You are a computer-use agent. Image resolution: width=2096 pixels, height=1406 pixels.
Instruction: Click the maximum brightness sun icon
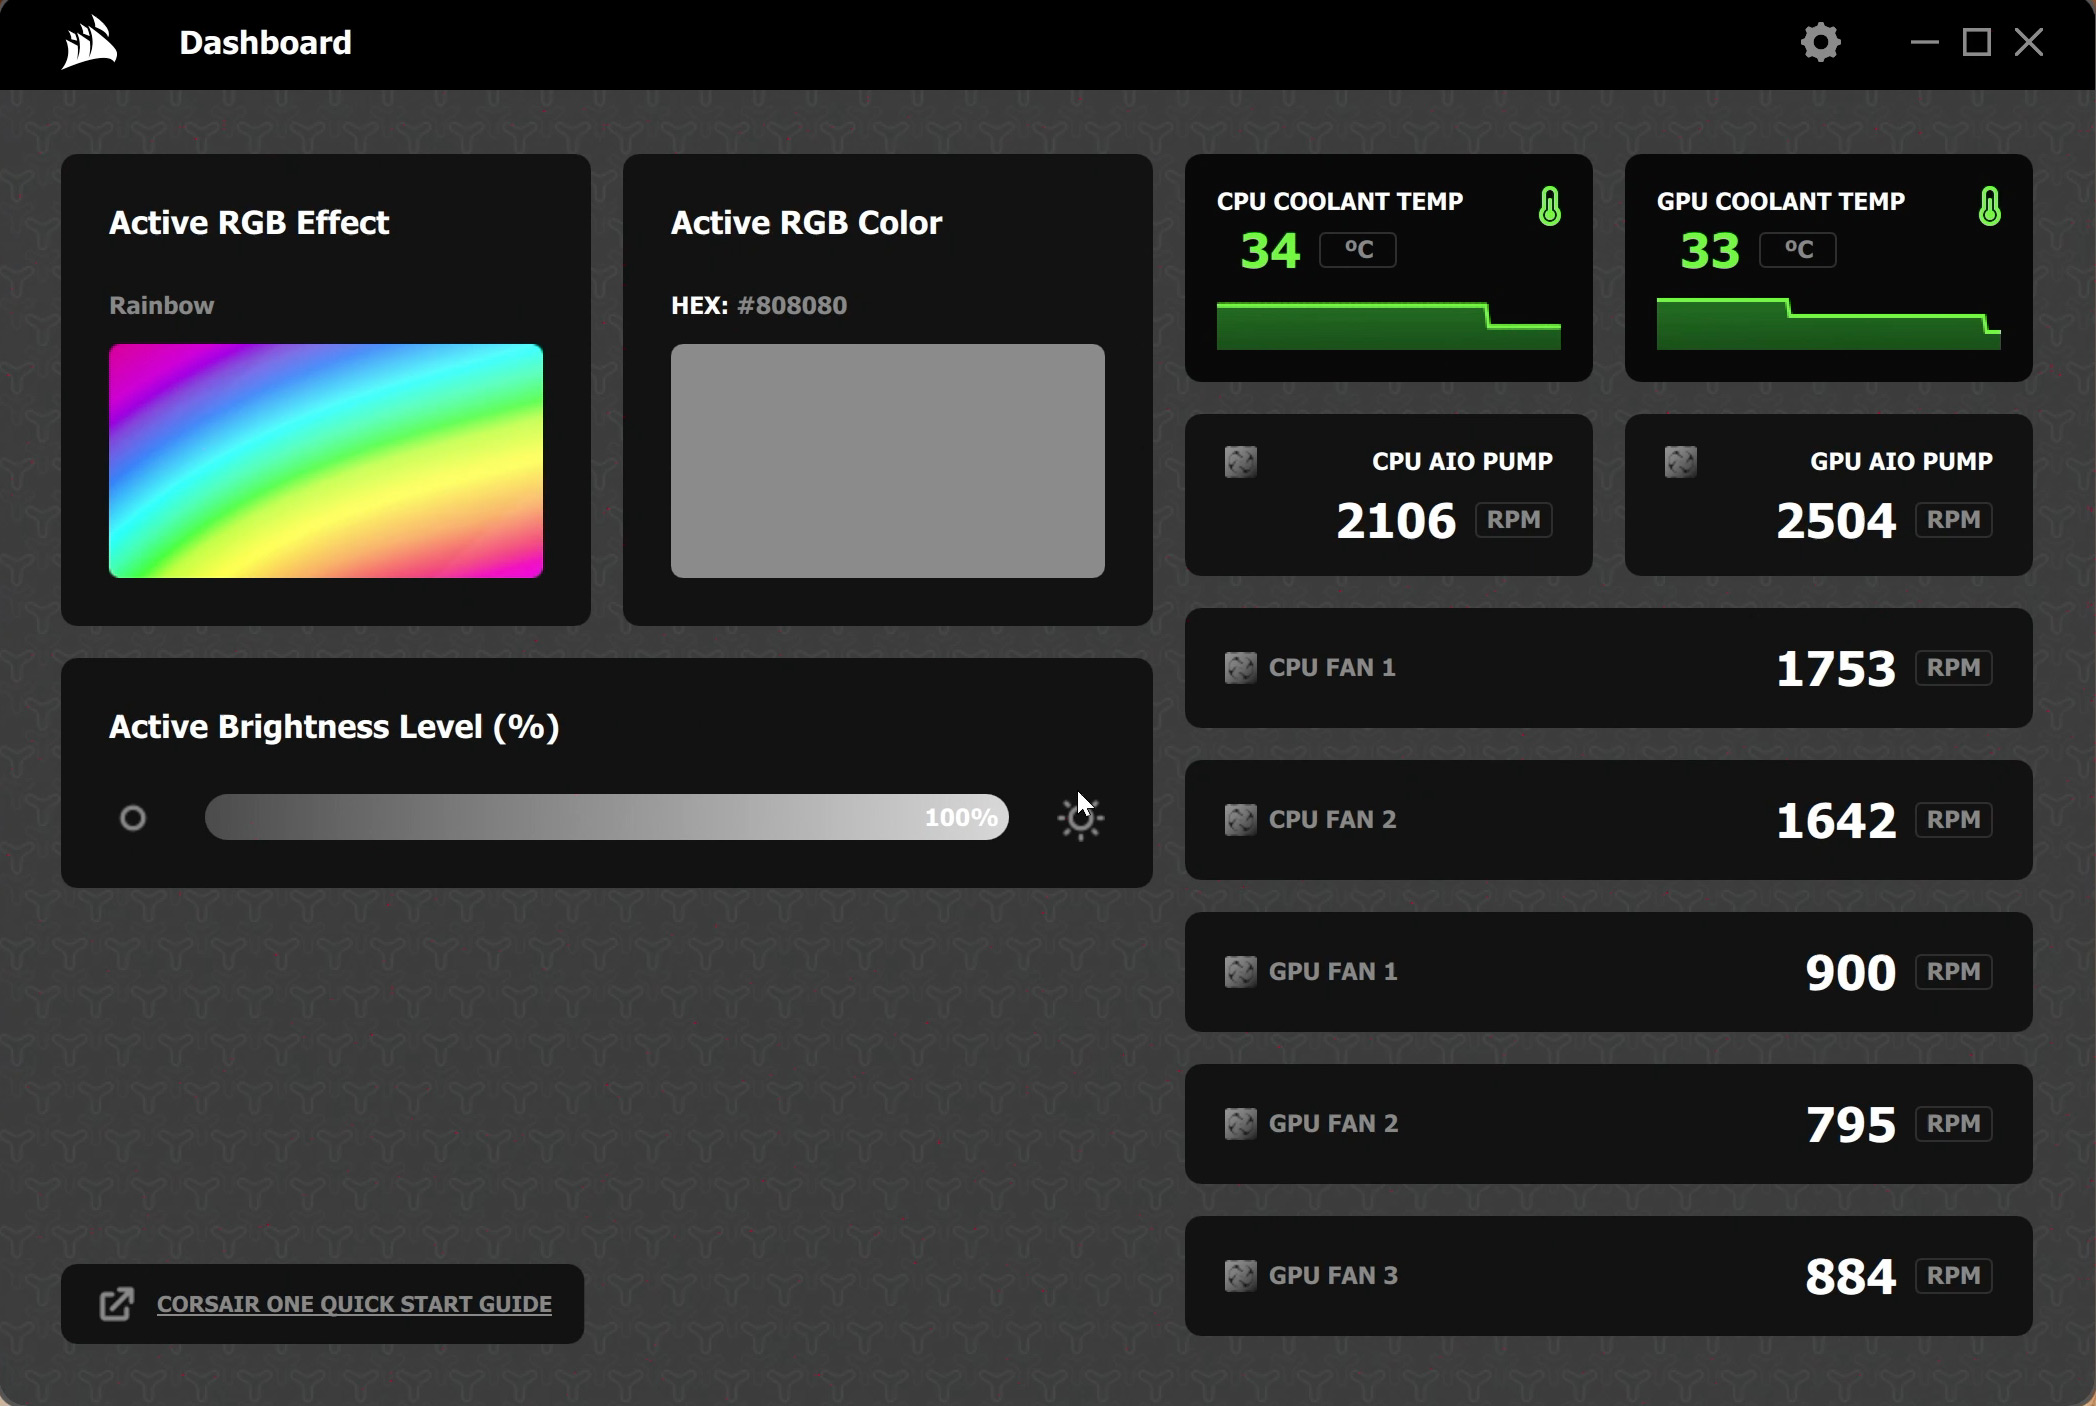(1080, 819)
